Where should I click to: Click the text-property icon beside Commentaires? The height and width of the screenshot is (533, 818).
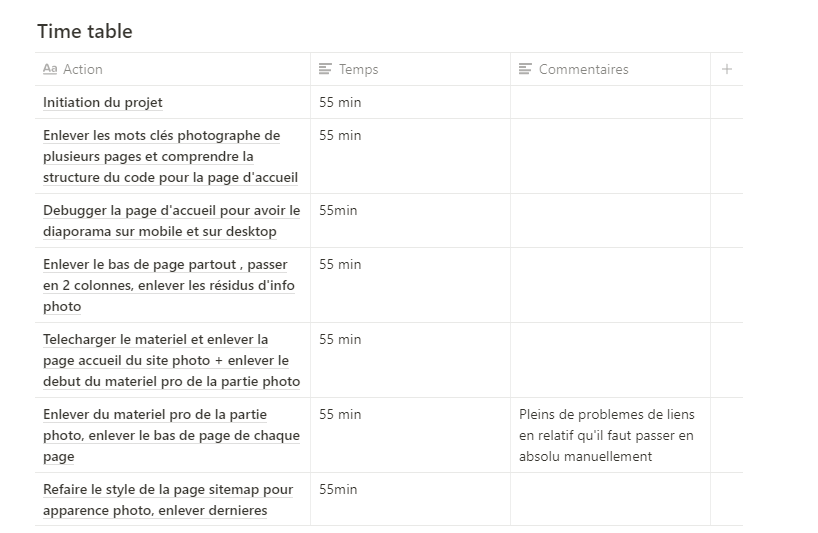tap(525, 70)
